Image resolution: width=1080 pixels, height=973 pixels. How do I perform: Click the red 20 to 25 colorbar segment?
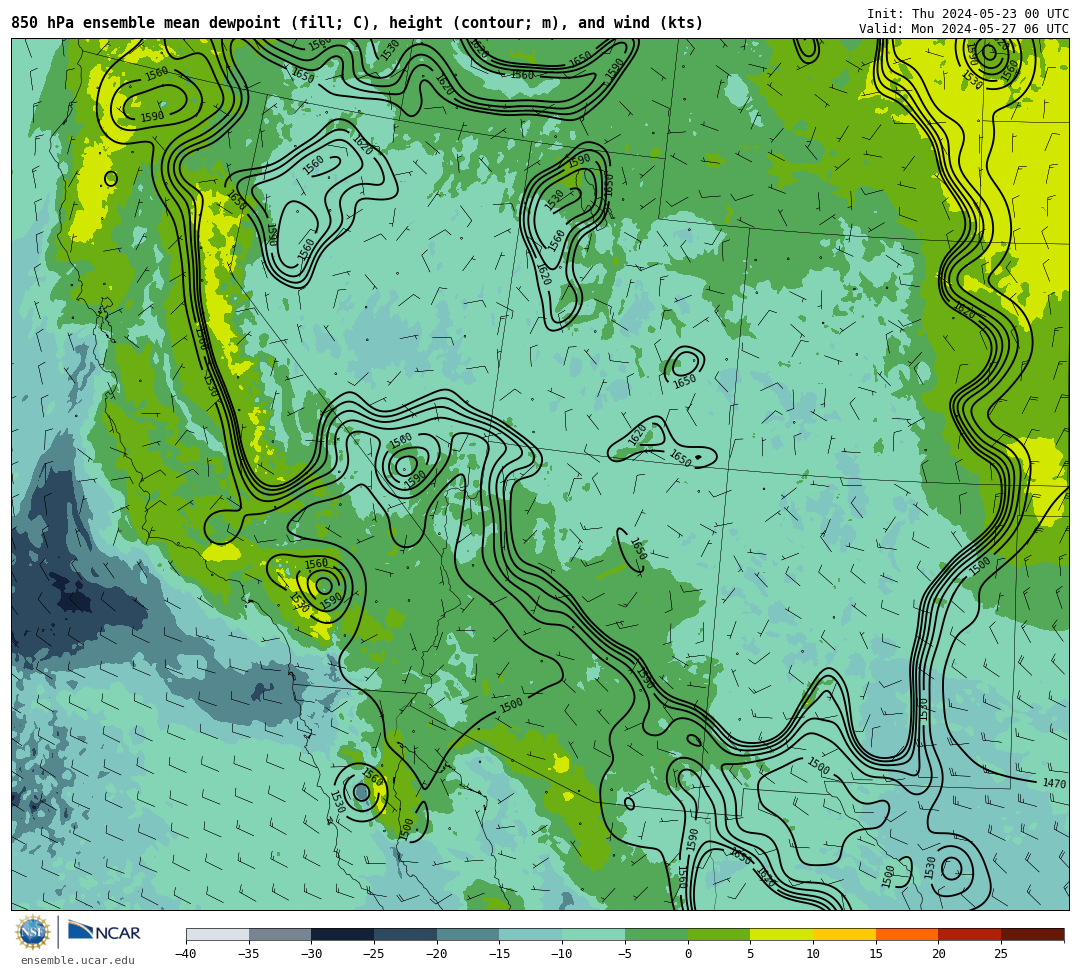coord(969,934)
